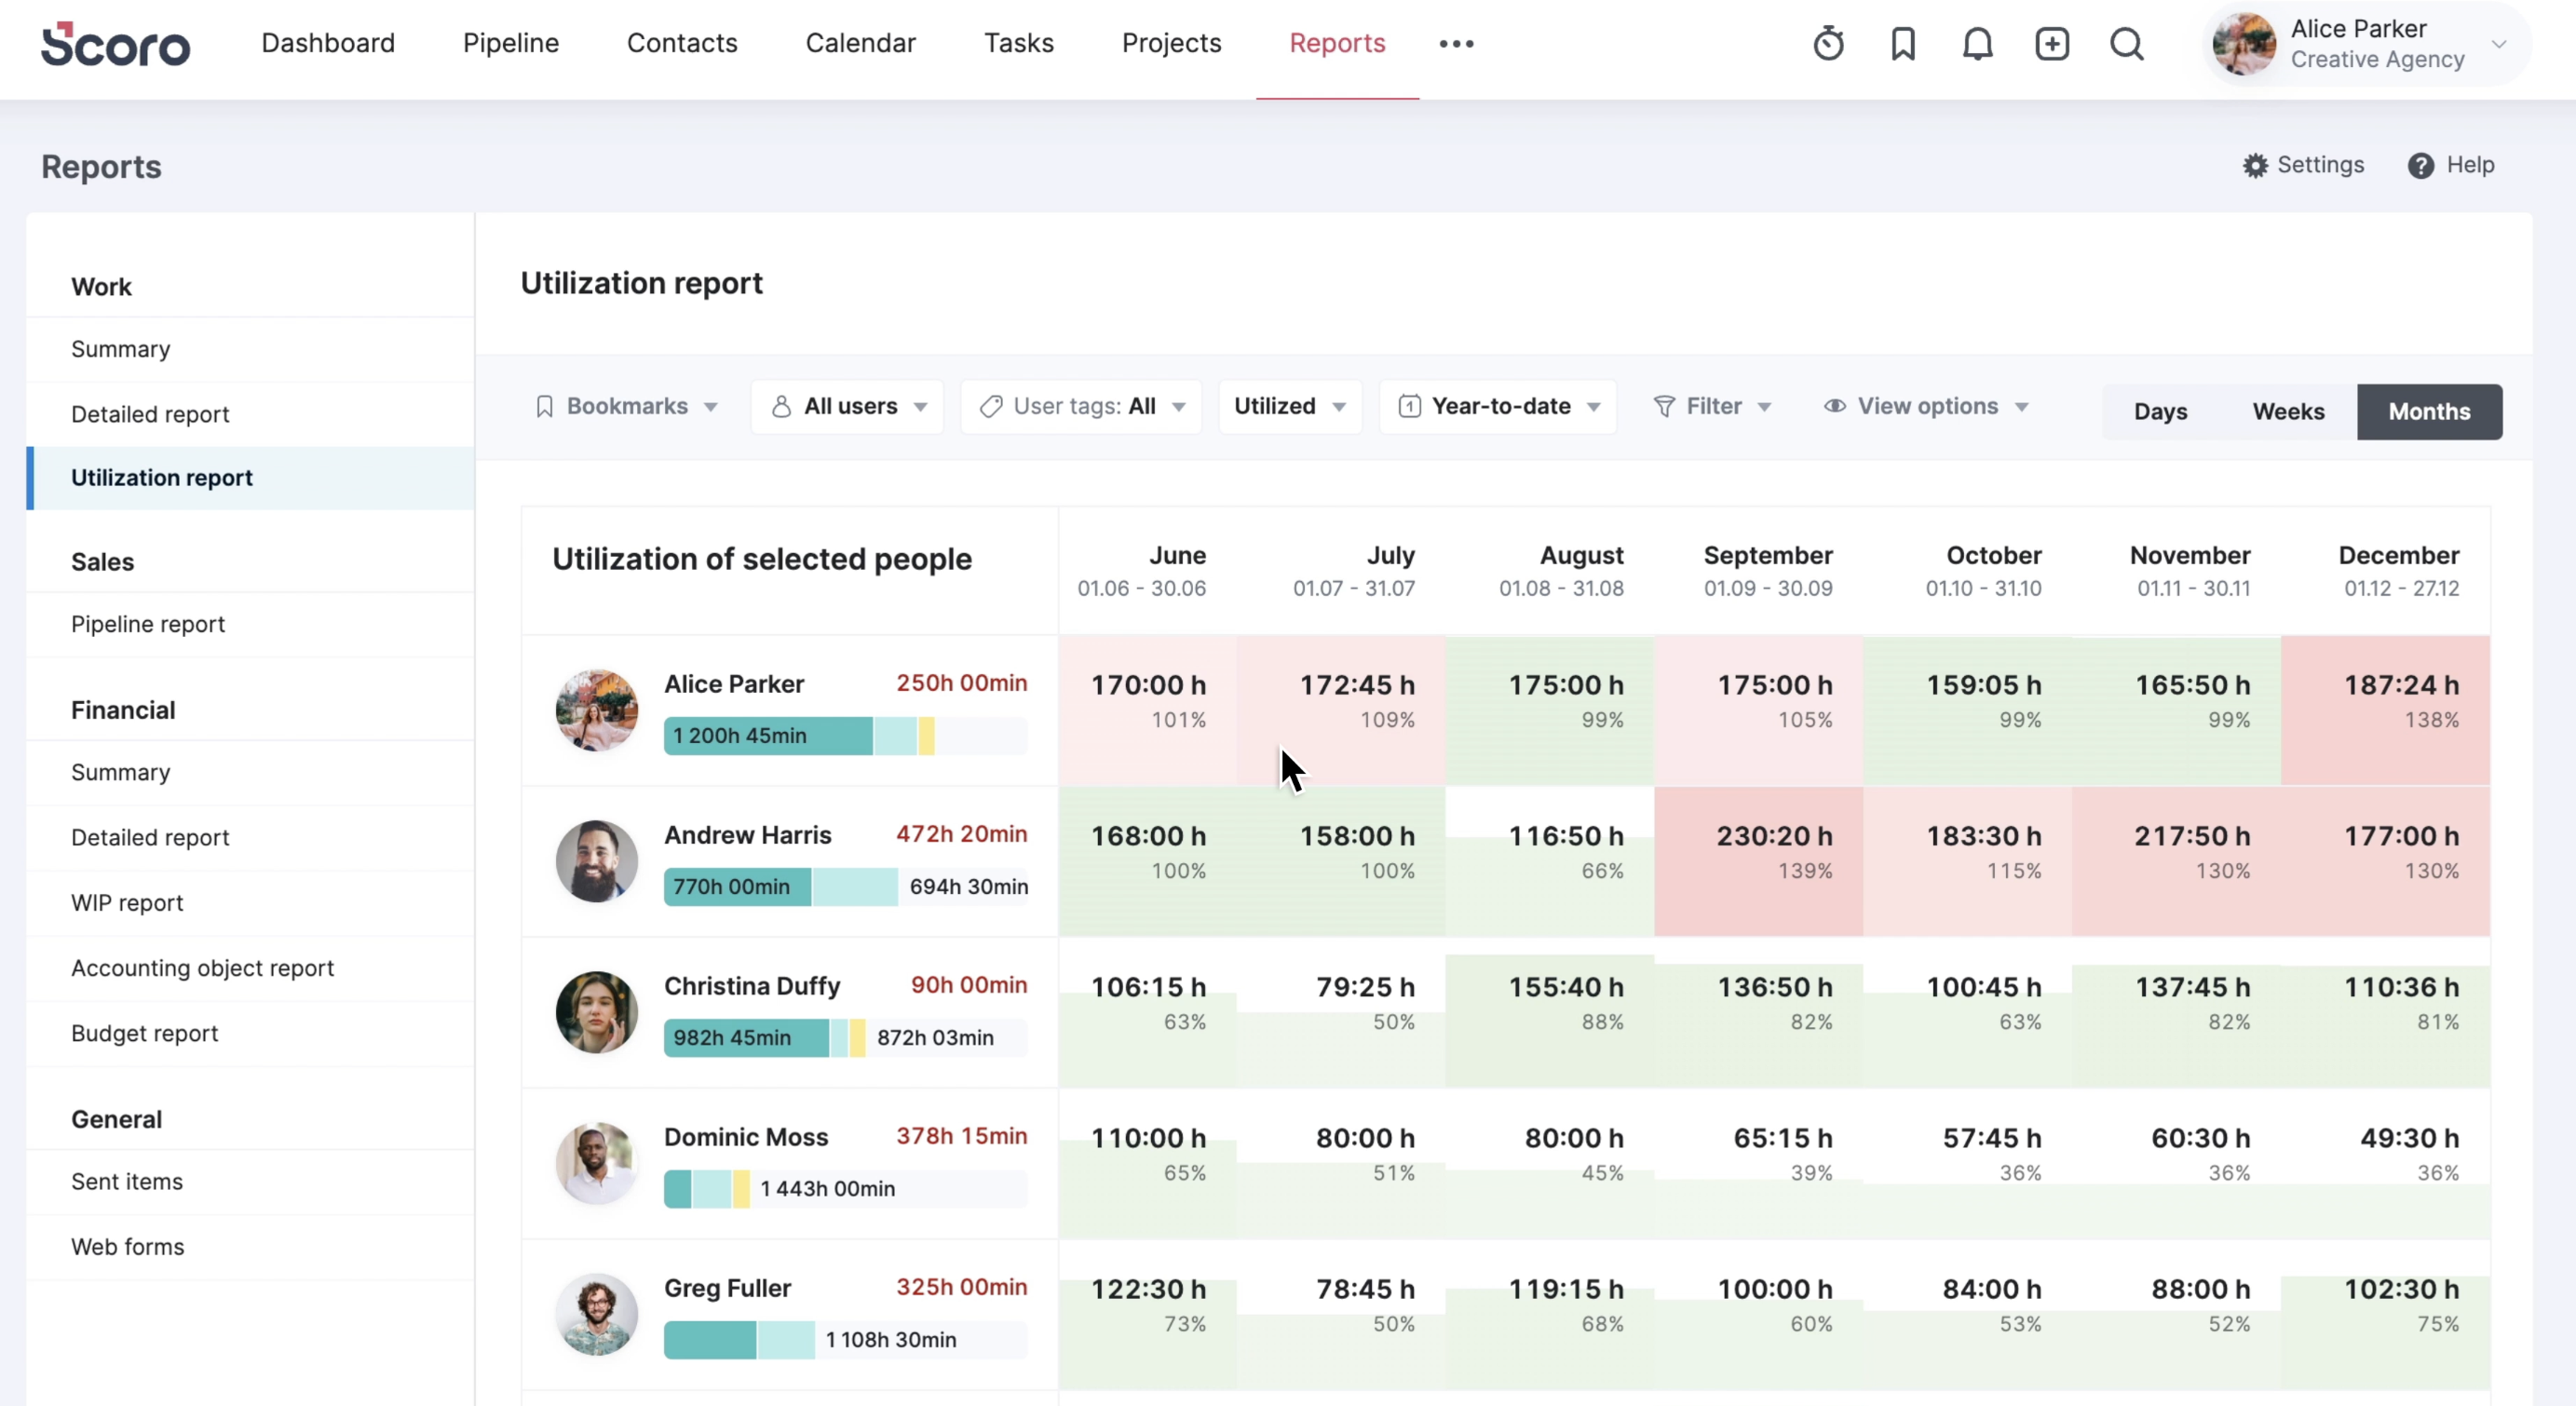Open notifications bell icon
Image resolution: width=2576 pixels, height=1406 pixels.
click(x=1977, y=44)
